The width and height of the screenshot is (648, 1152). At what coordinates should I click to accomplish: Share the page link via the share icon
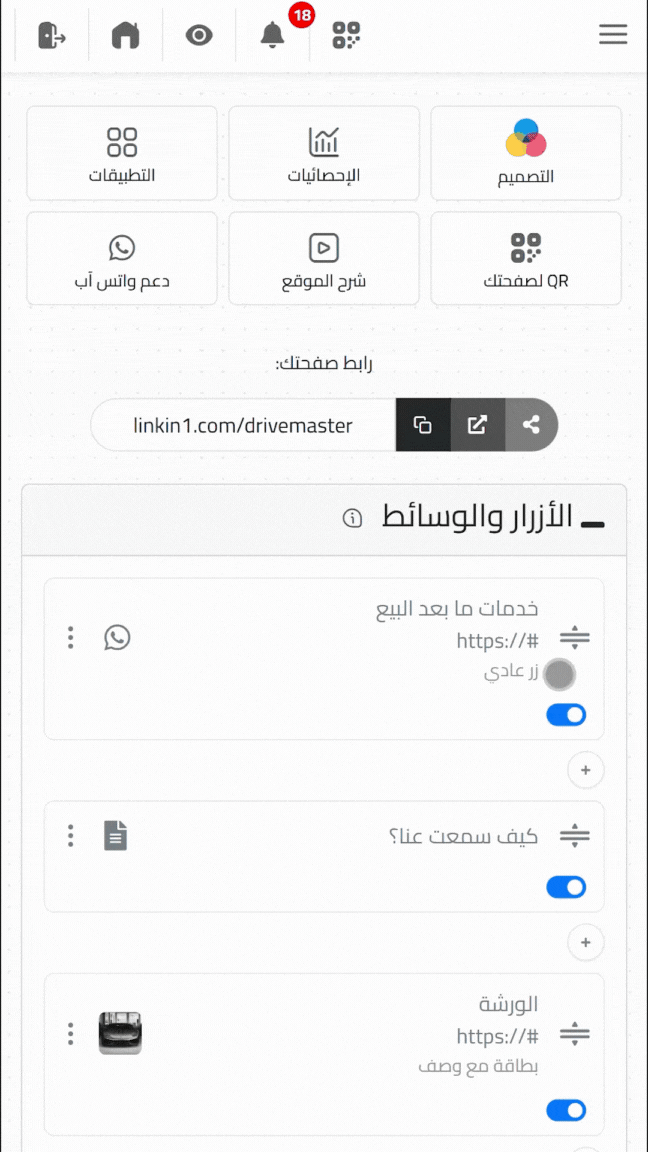click(x=531, y=424)
